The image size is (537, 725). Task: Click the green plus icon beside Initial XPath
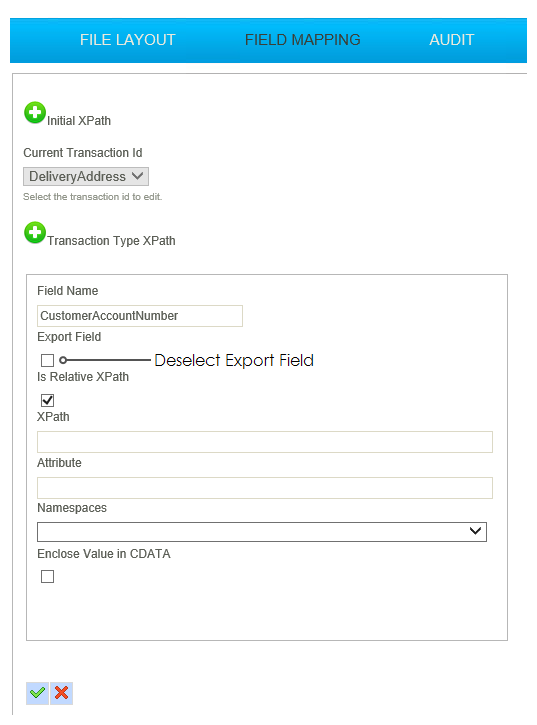click(35, 113)
